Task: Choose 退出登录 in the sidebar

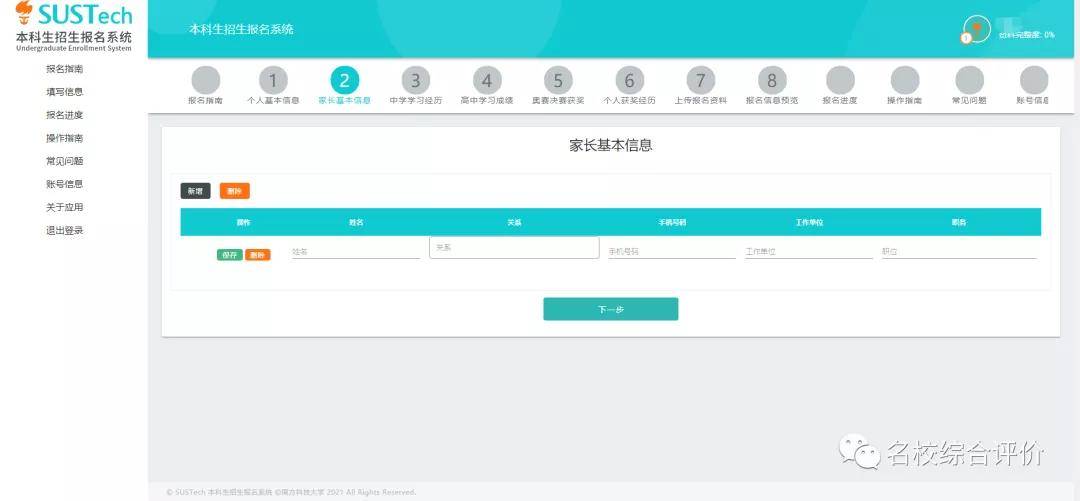Action: coord(64,231)
